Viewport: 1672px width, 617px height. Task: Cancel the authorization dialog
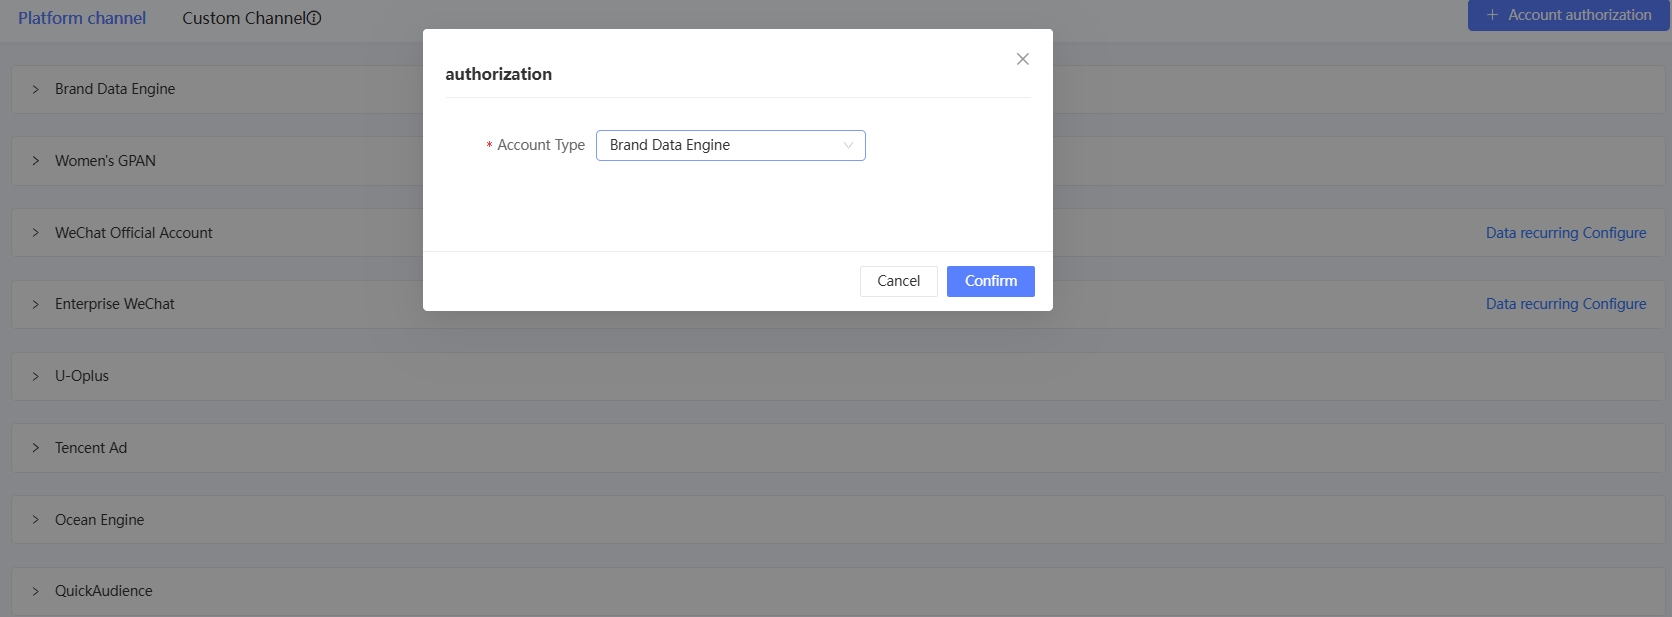click(898, 281)
